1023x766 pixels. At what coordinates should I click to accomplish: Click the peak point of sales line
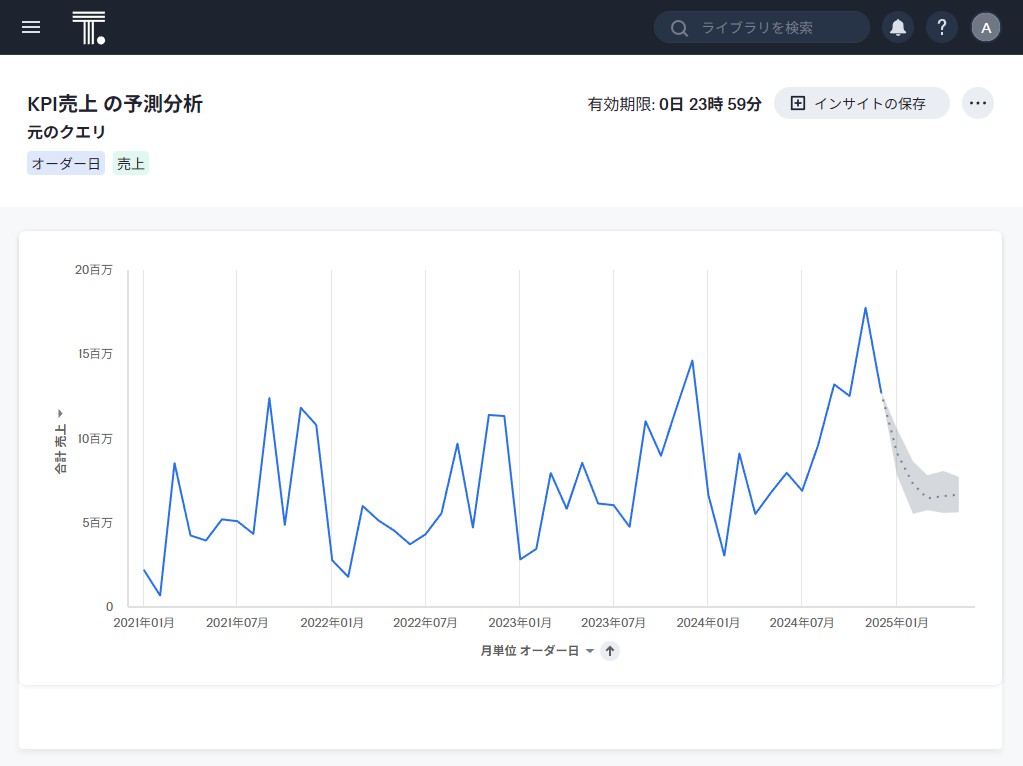(x=865, y=308)
